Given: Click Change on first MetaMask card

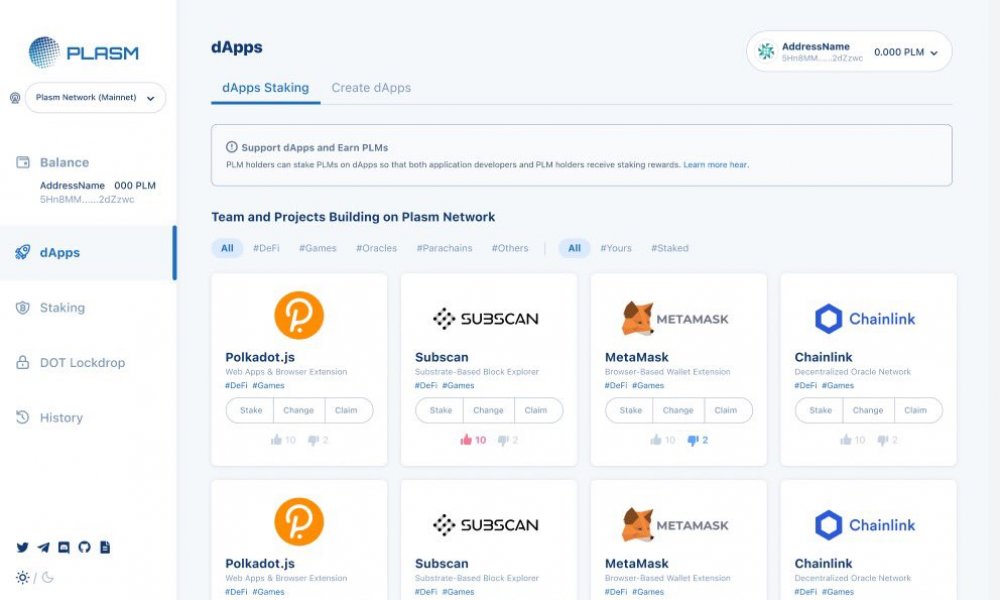Looking at the screenshot, I should click(678, 410).
